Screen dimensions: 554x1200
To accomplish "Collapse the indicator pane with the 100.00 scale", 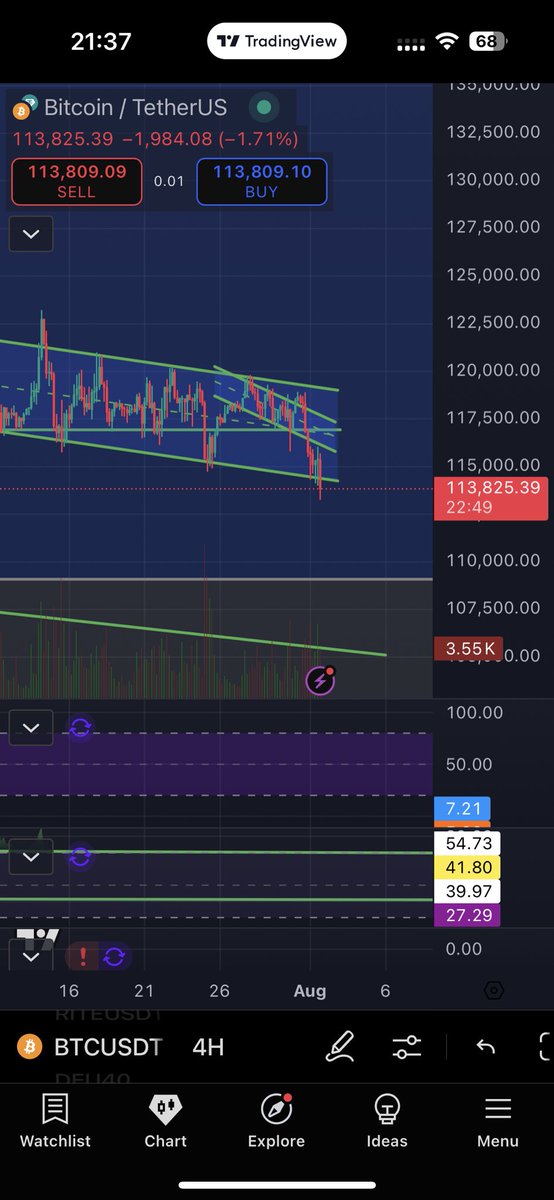I will coord(31,728).
